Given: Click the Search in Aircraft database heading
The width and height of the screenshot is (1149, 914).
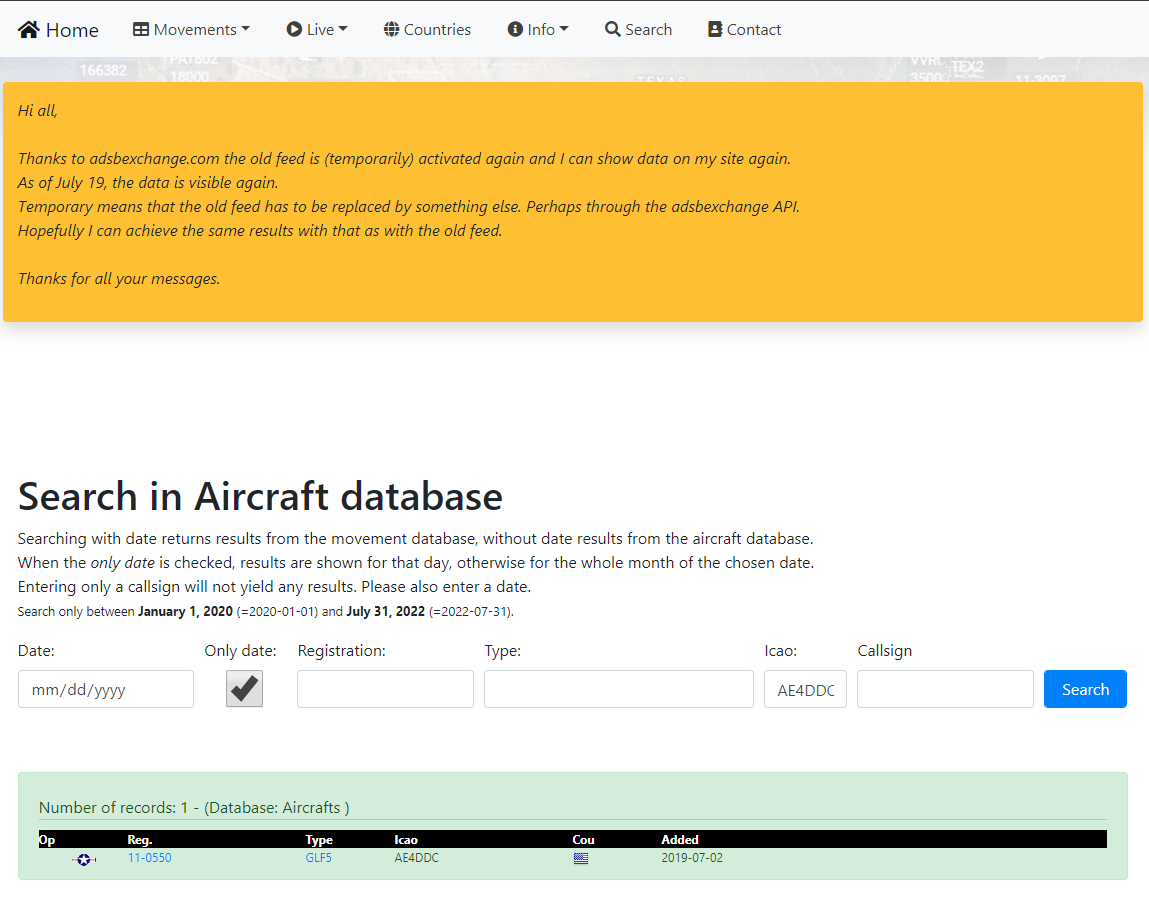Looking at the screenshot, I should tap(260, 496).
